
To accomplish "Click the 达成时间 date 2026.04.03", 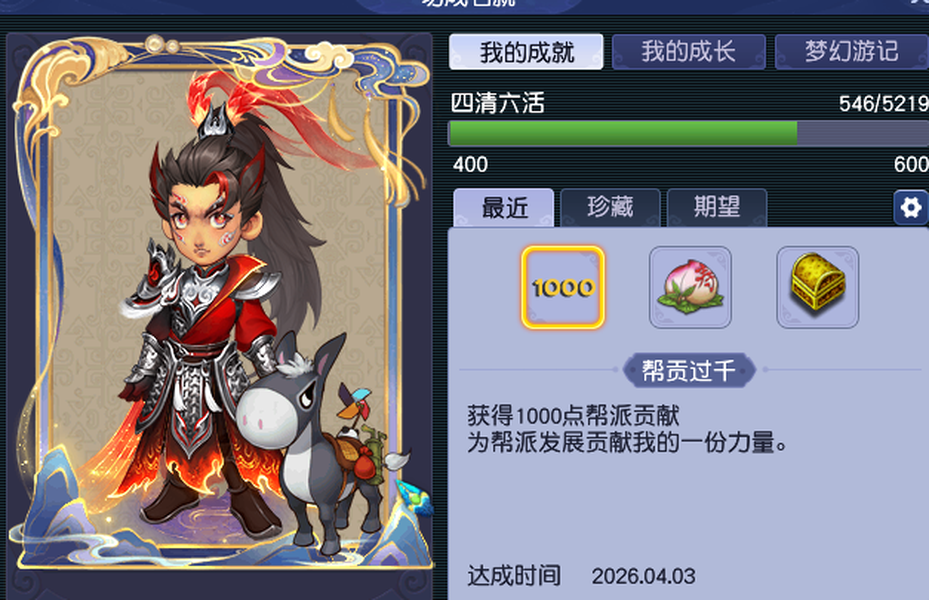I will pos(643,576).
